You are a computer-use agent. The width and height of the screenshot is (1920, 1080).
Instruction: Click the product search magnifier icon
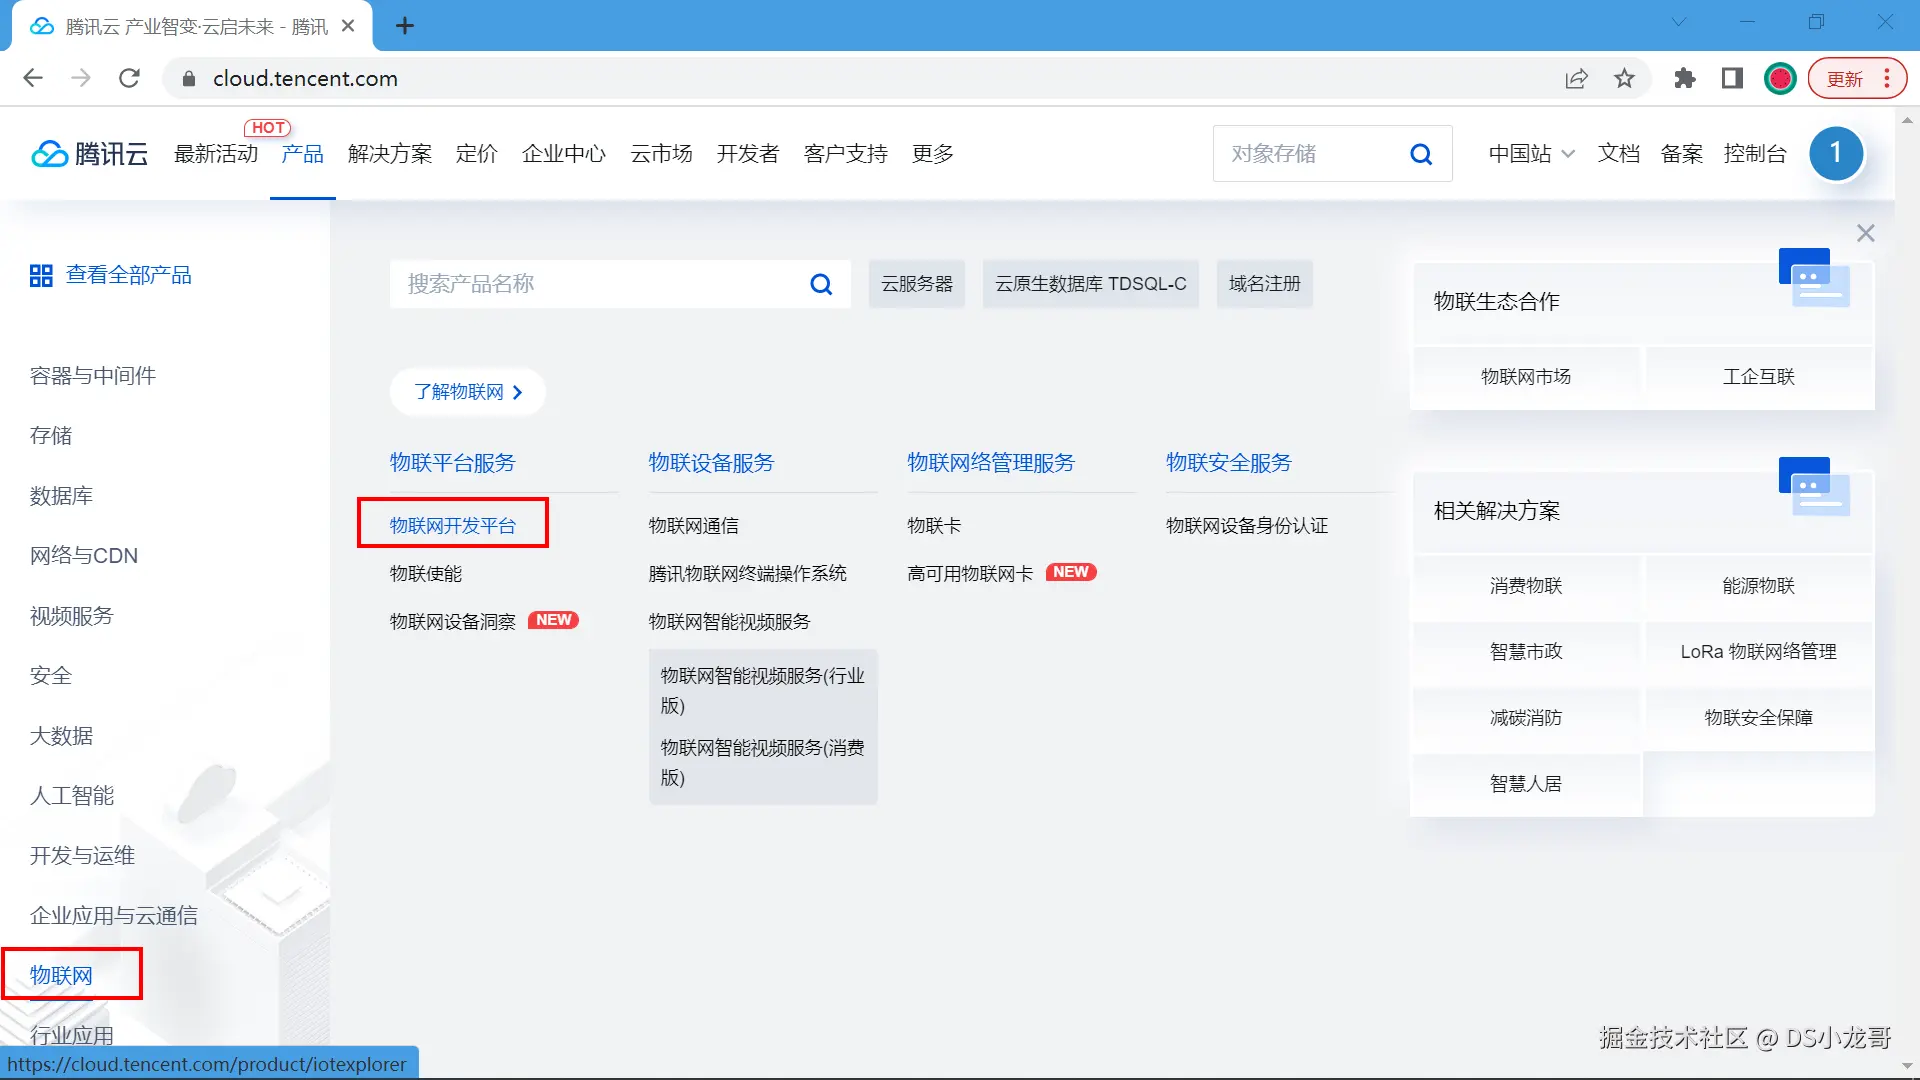(821, 285)
